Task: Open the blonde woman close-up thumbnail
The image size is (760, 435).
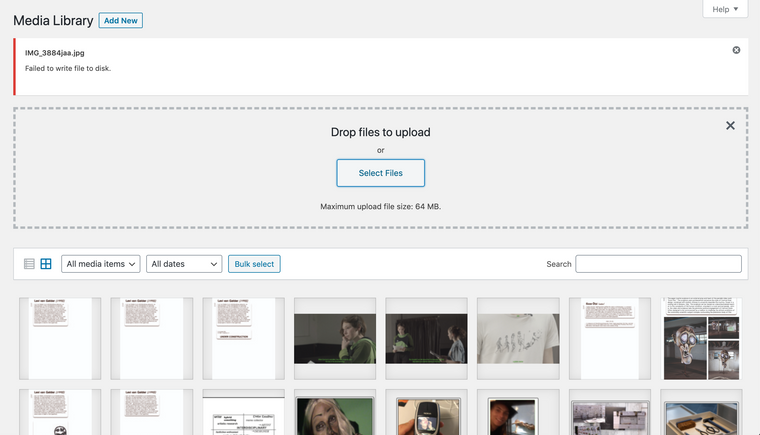Action: pyautogui.click(x=334, y=415)
